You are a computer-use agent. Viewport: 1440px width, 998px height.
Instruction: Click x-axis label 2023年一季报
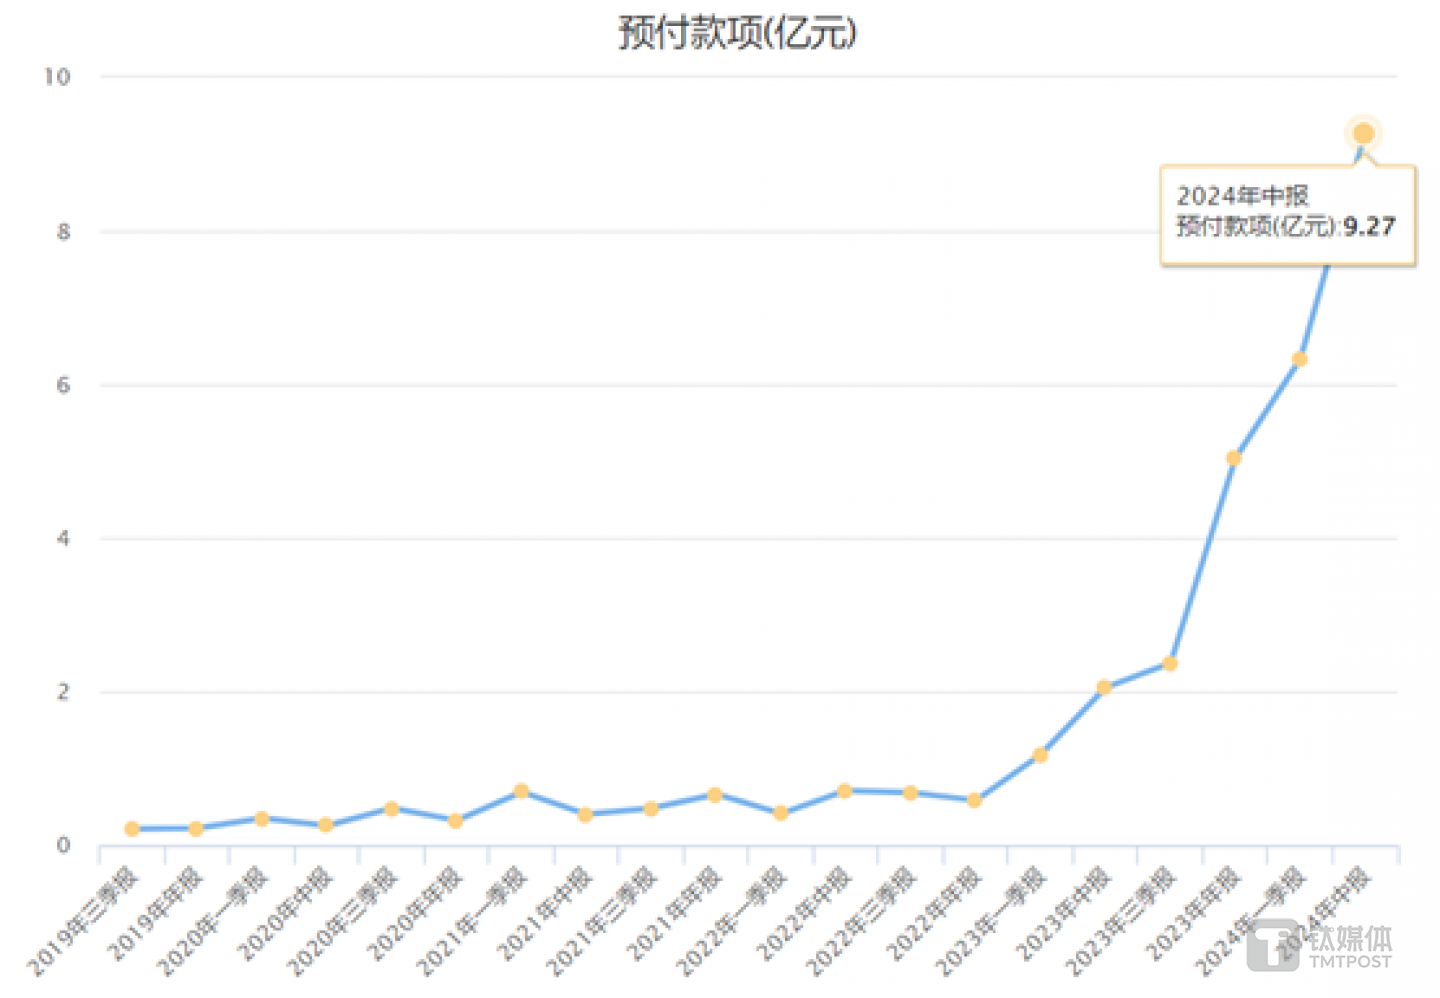pyautogui.click(x=991, y=921)
